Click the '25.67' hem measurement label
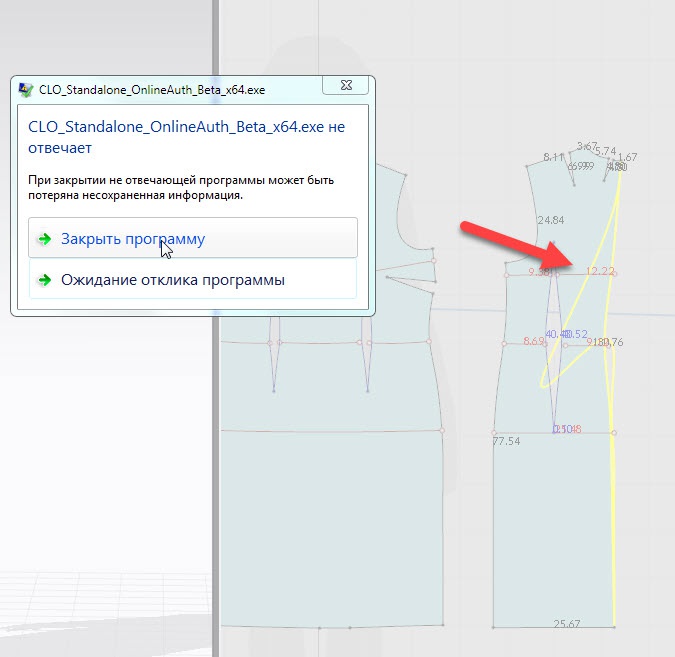Image resolution: width=675 pixels, height=657 pixels. pyautogui.click(x=567, y=623)
